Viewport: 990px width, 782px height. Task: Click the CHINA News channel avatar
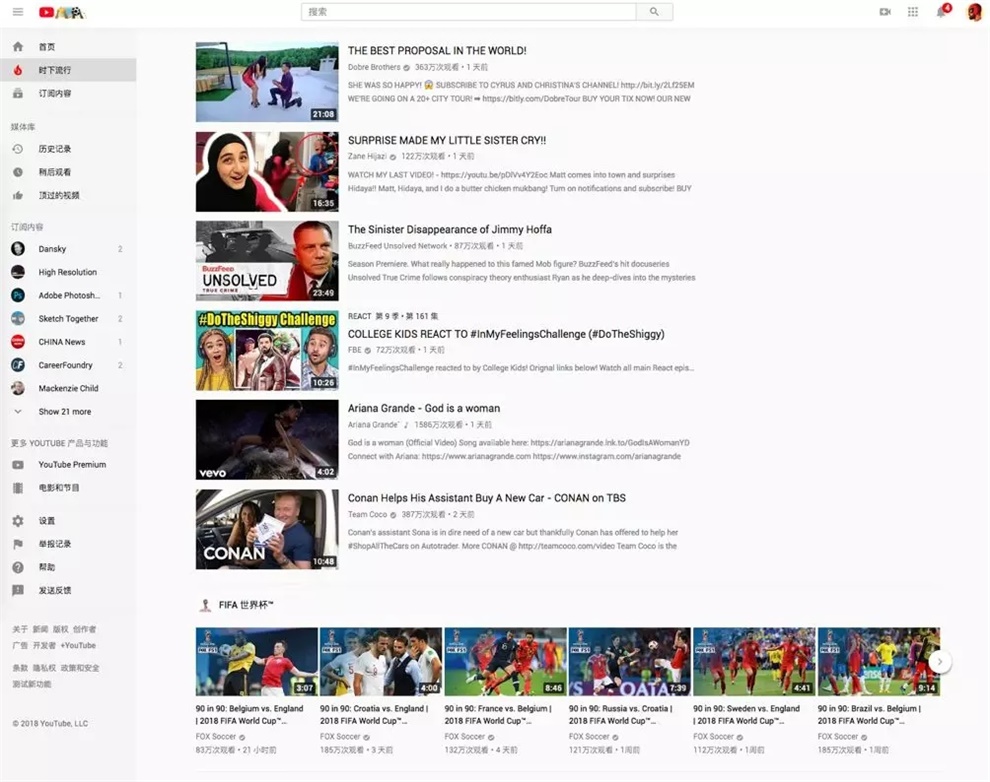click(x=18, y=342)
